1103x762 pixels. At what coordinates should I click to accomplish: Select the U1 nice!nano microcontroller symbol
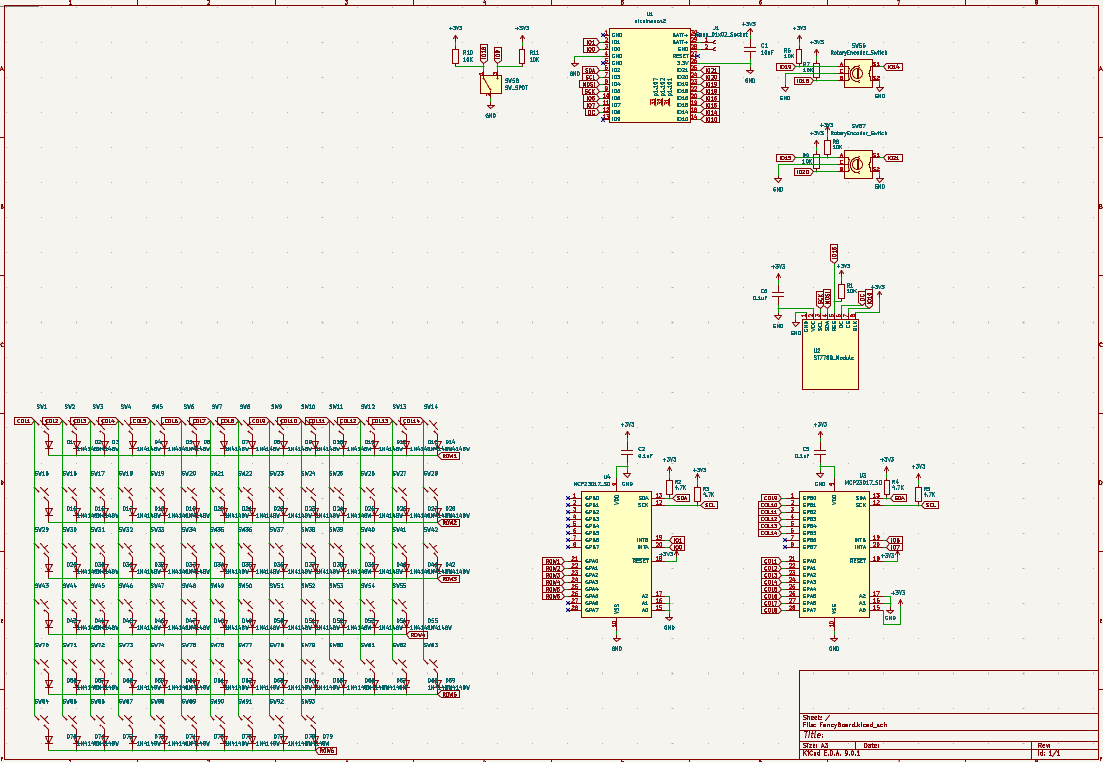click(650, 78)
